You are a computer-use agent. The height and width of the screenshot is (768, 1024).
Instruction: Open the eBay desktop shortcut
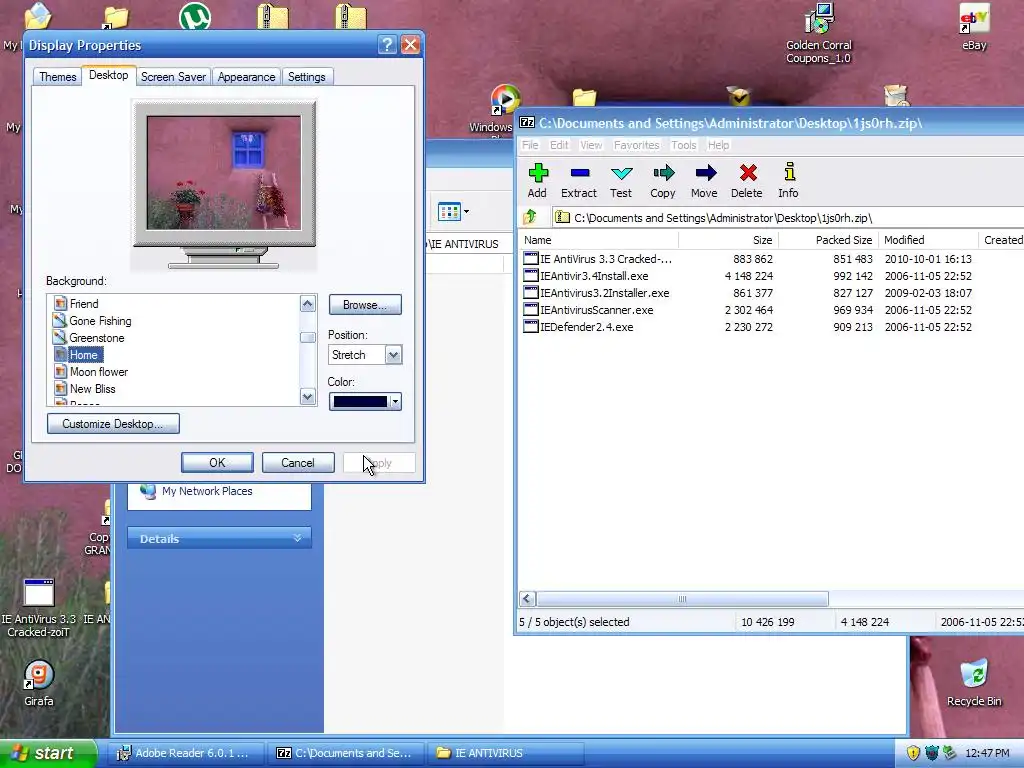(x=974, y=27)
